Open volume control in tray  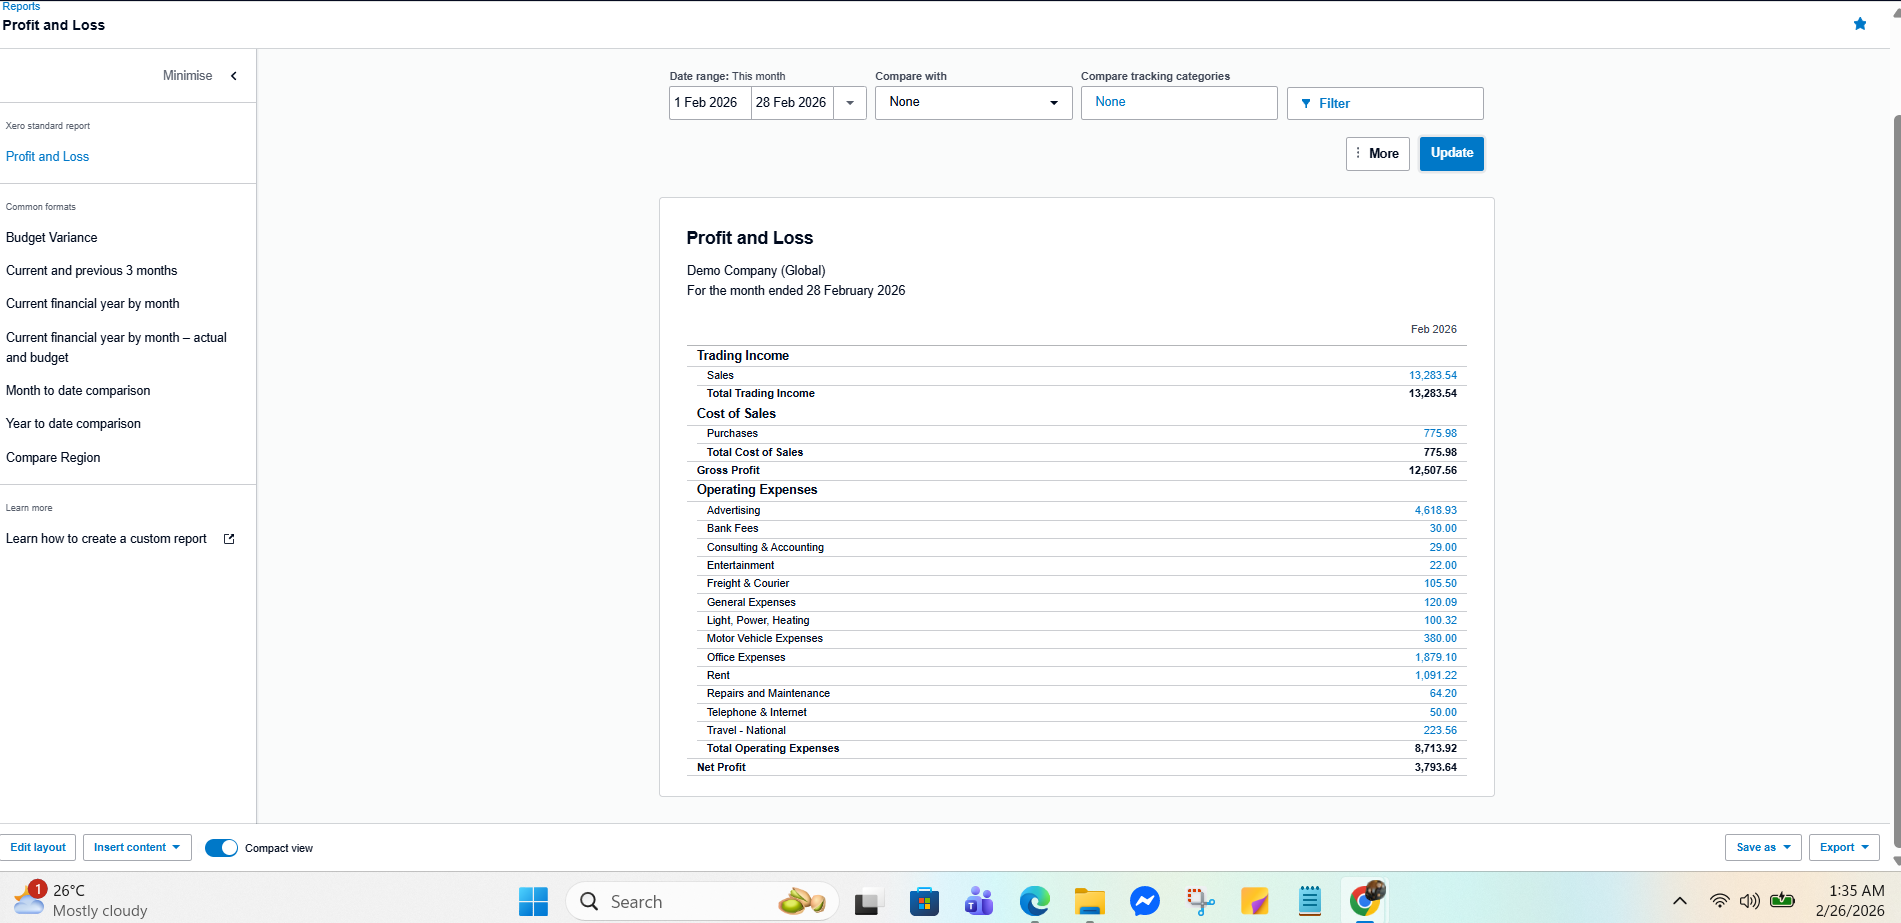tap(1750, 901)
